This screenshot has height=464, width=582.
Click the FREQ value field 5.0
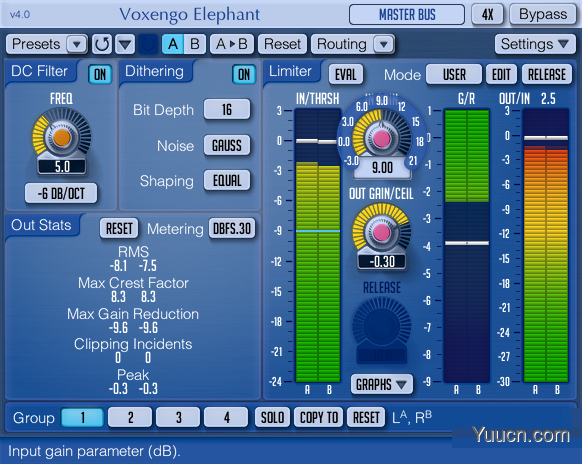[62, 167]
